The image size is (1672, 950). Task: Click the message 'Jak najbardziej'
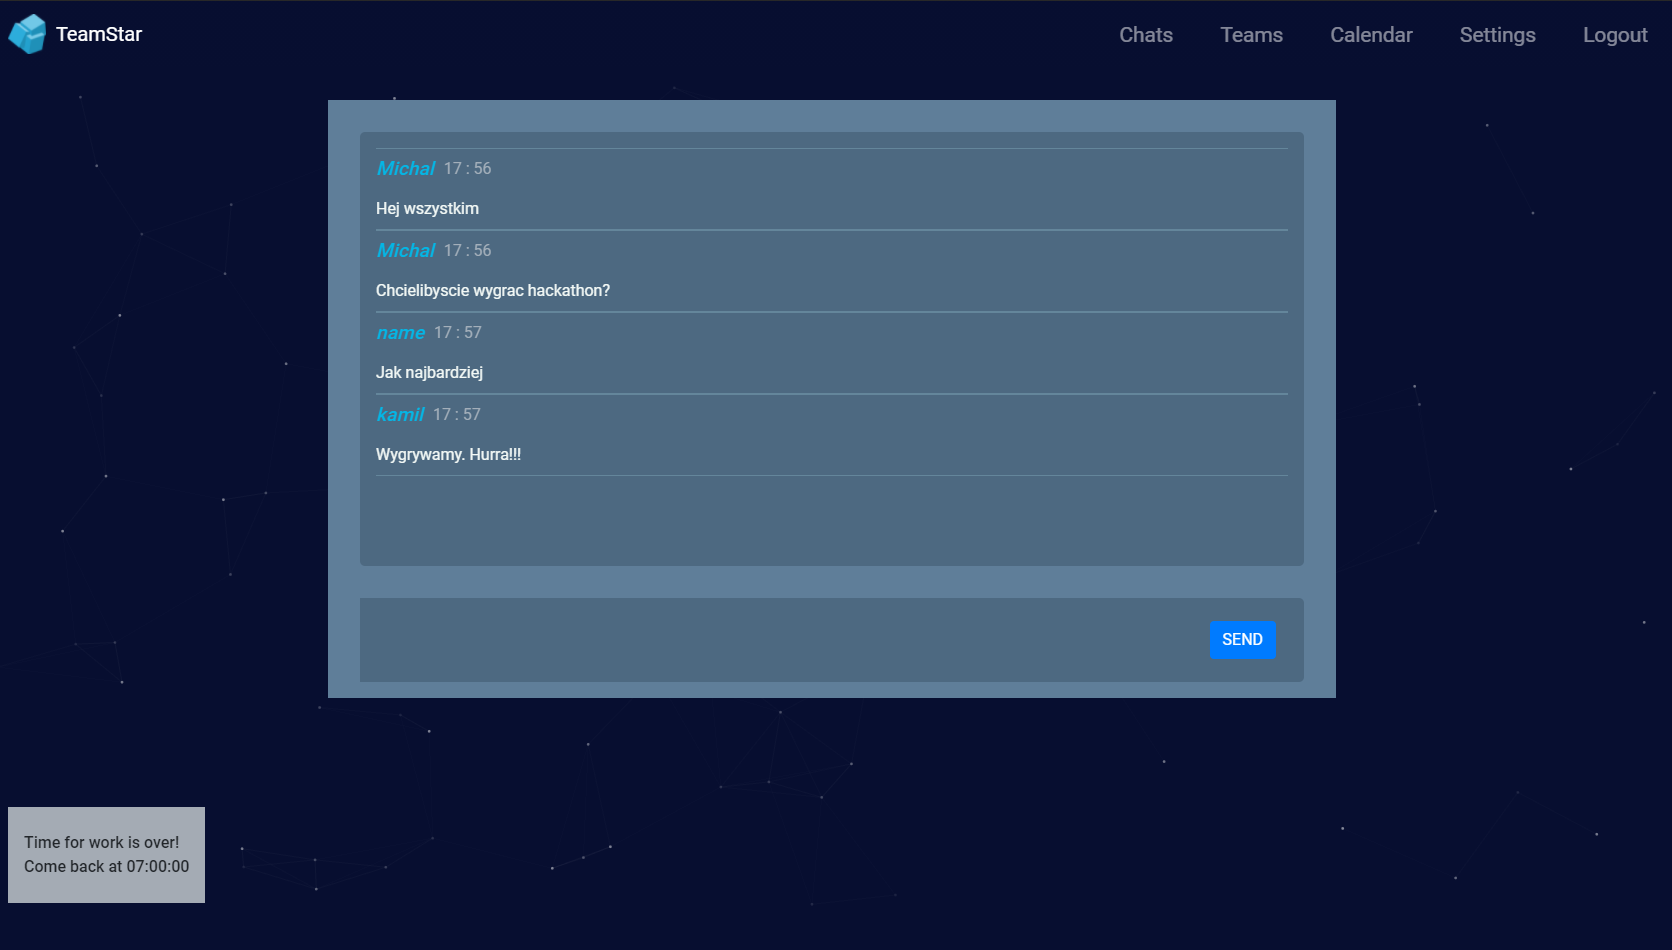click(x=429, y=372)
